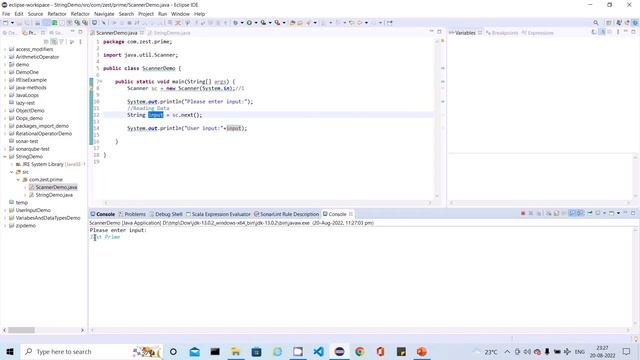Open Eclipse icon on taskbar

(x=339, y=351)
